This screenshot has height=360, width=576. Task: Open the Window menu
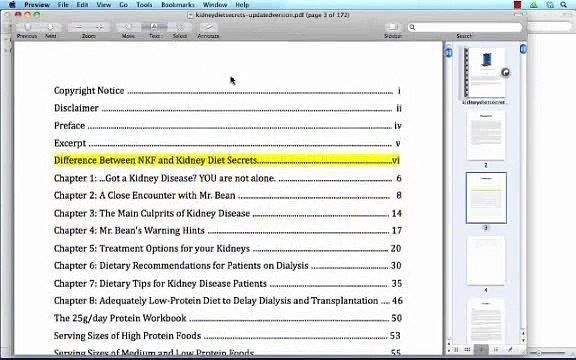click(215, 5)
